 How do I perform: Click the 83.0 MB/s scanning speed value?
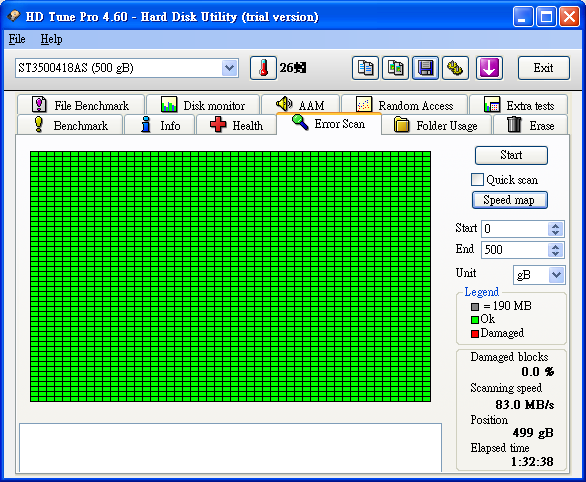tap(525, 405)
